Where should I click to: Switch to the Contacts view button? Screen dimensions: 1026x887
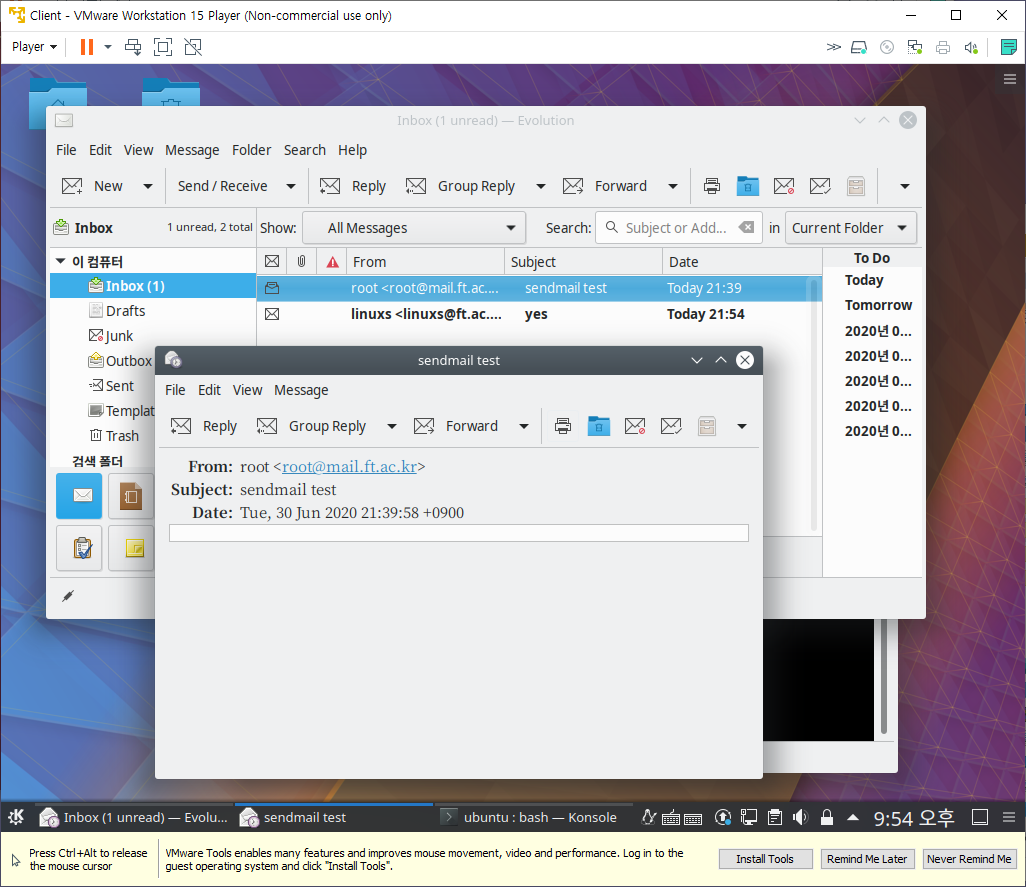tap(131, 496)
